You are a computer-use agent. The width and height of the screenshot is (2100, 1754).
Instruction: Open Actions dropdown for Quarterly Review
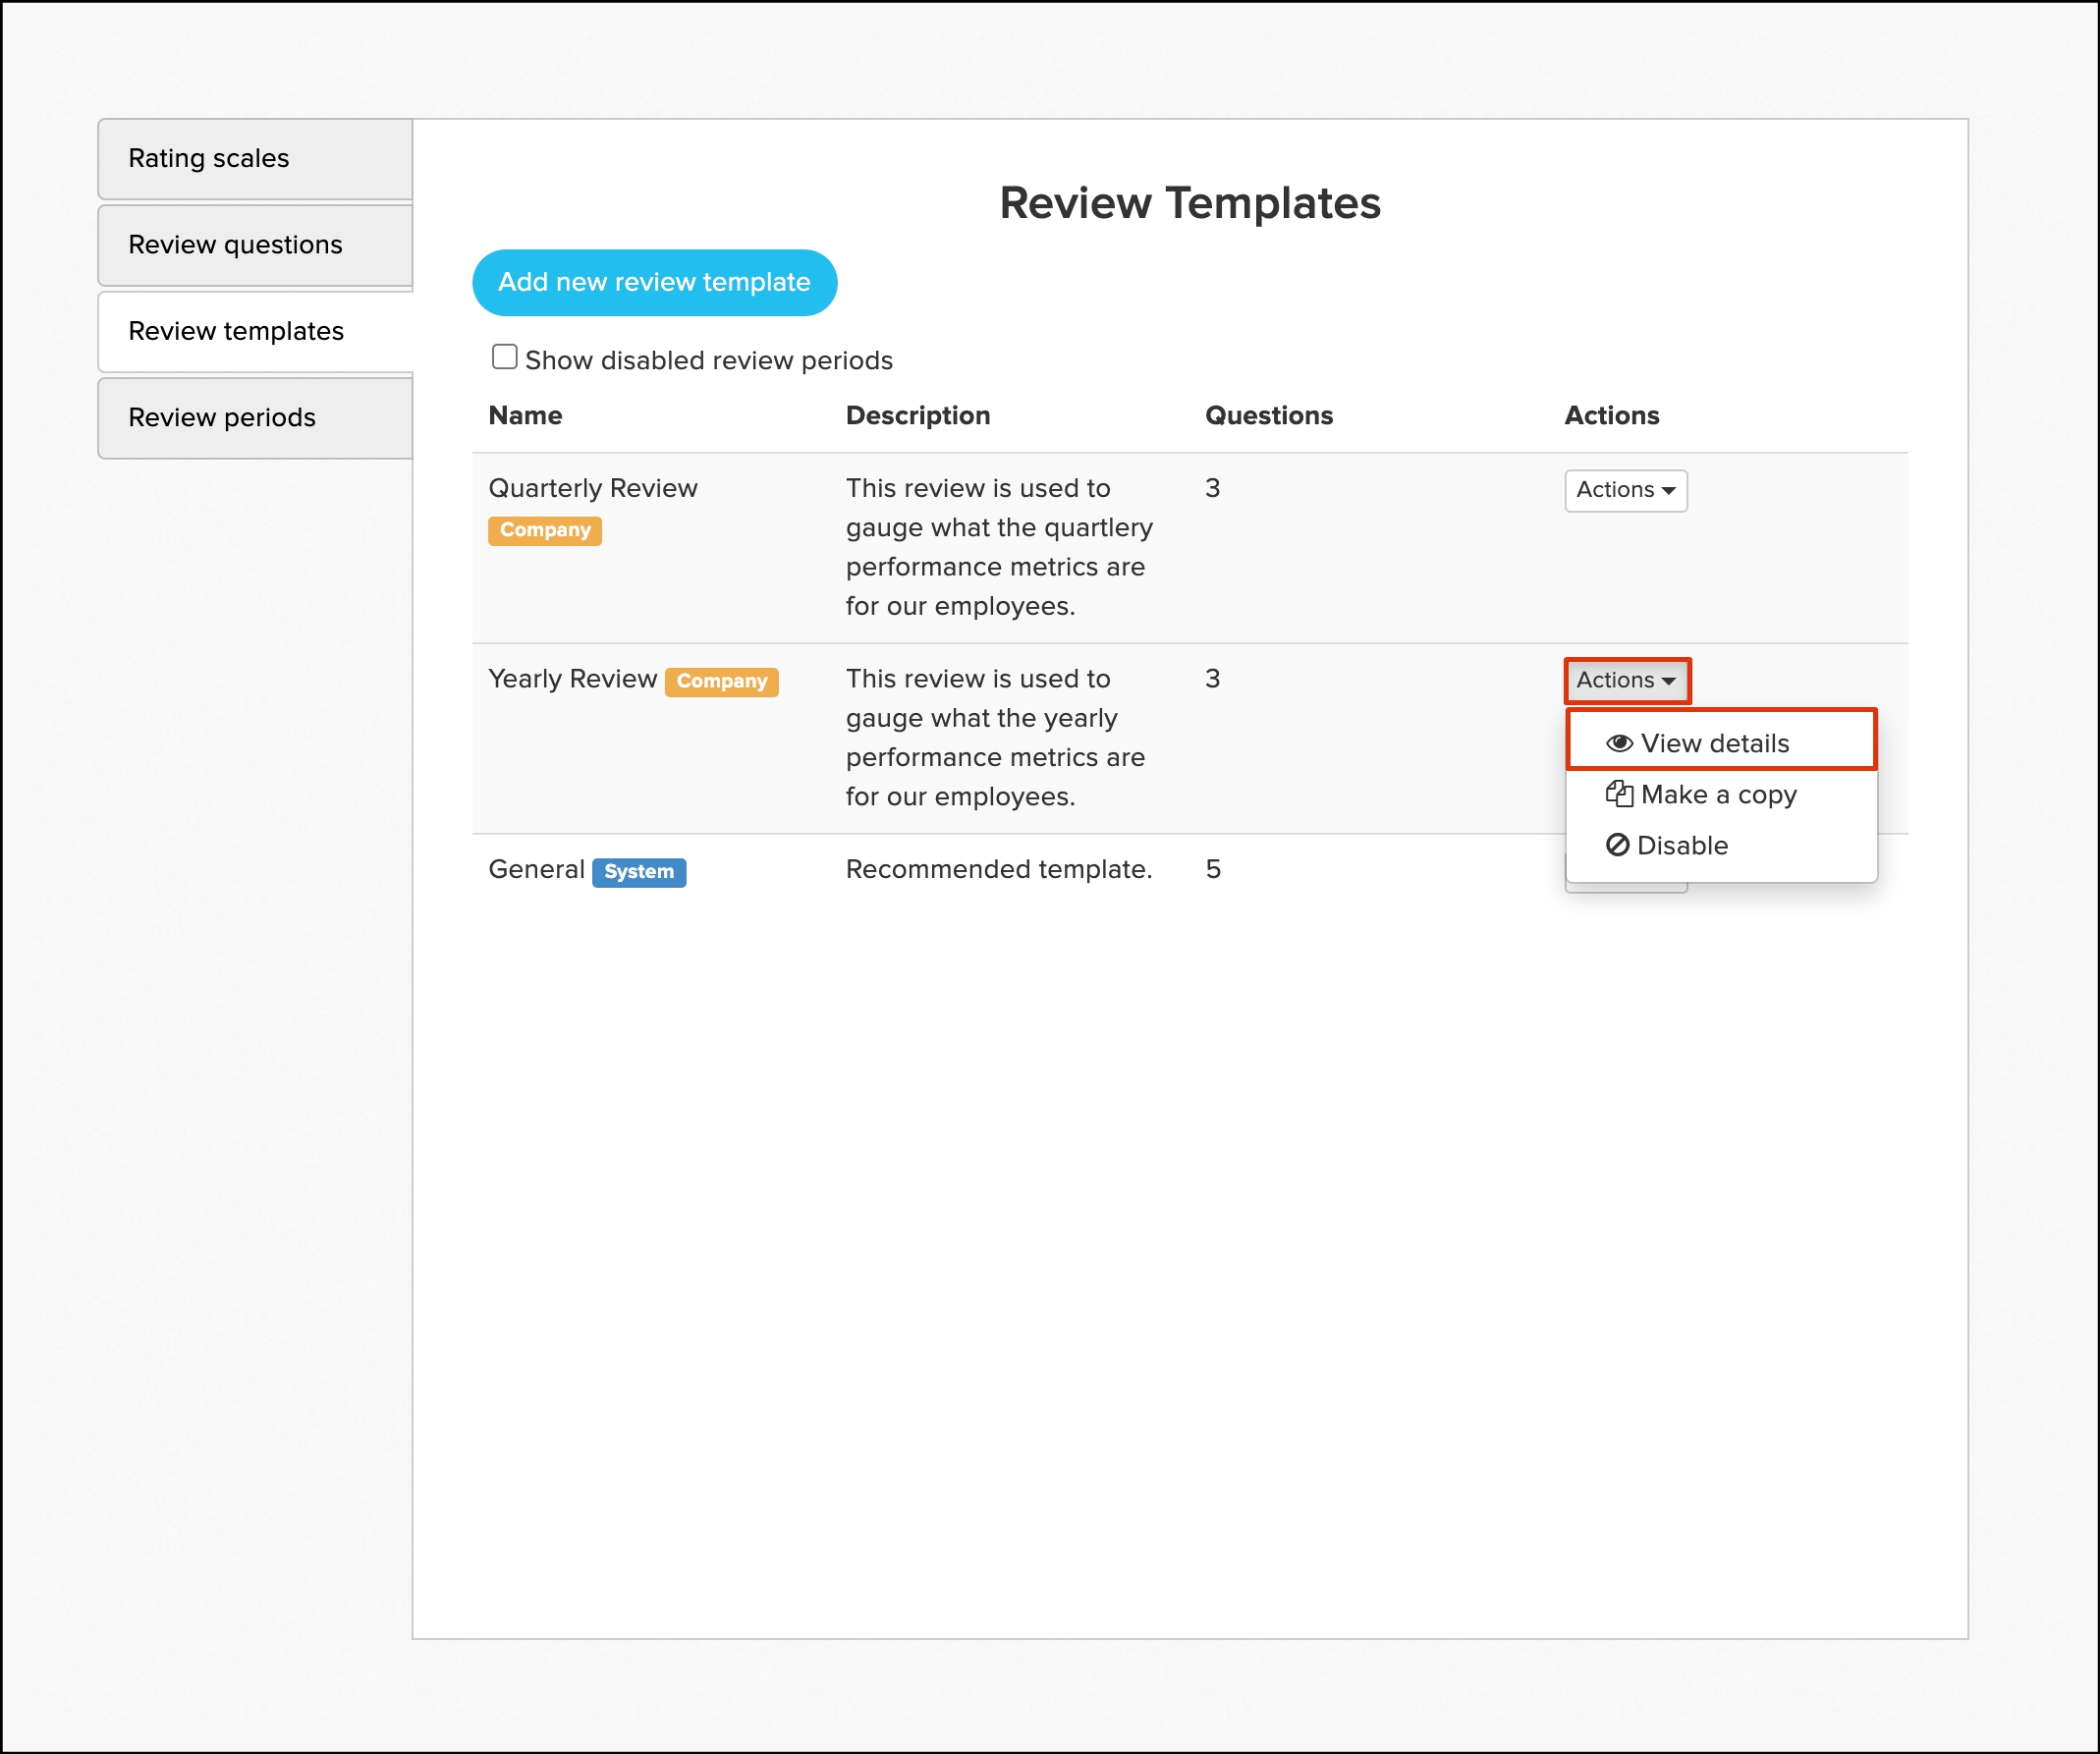1625,490
